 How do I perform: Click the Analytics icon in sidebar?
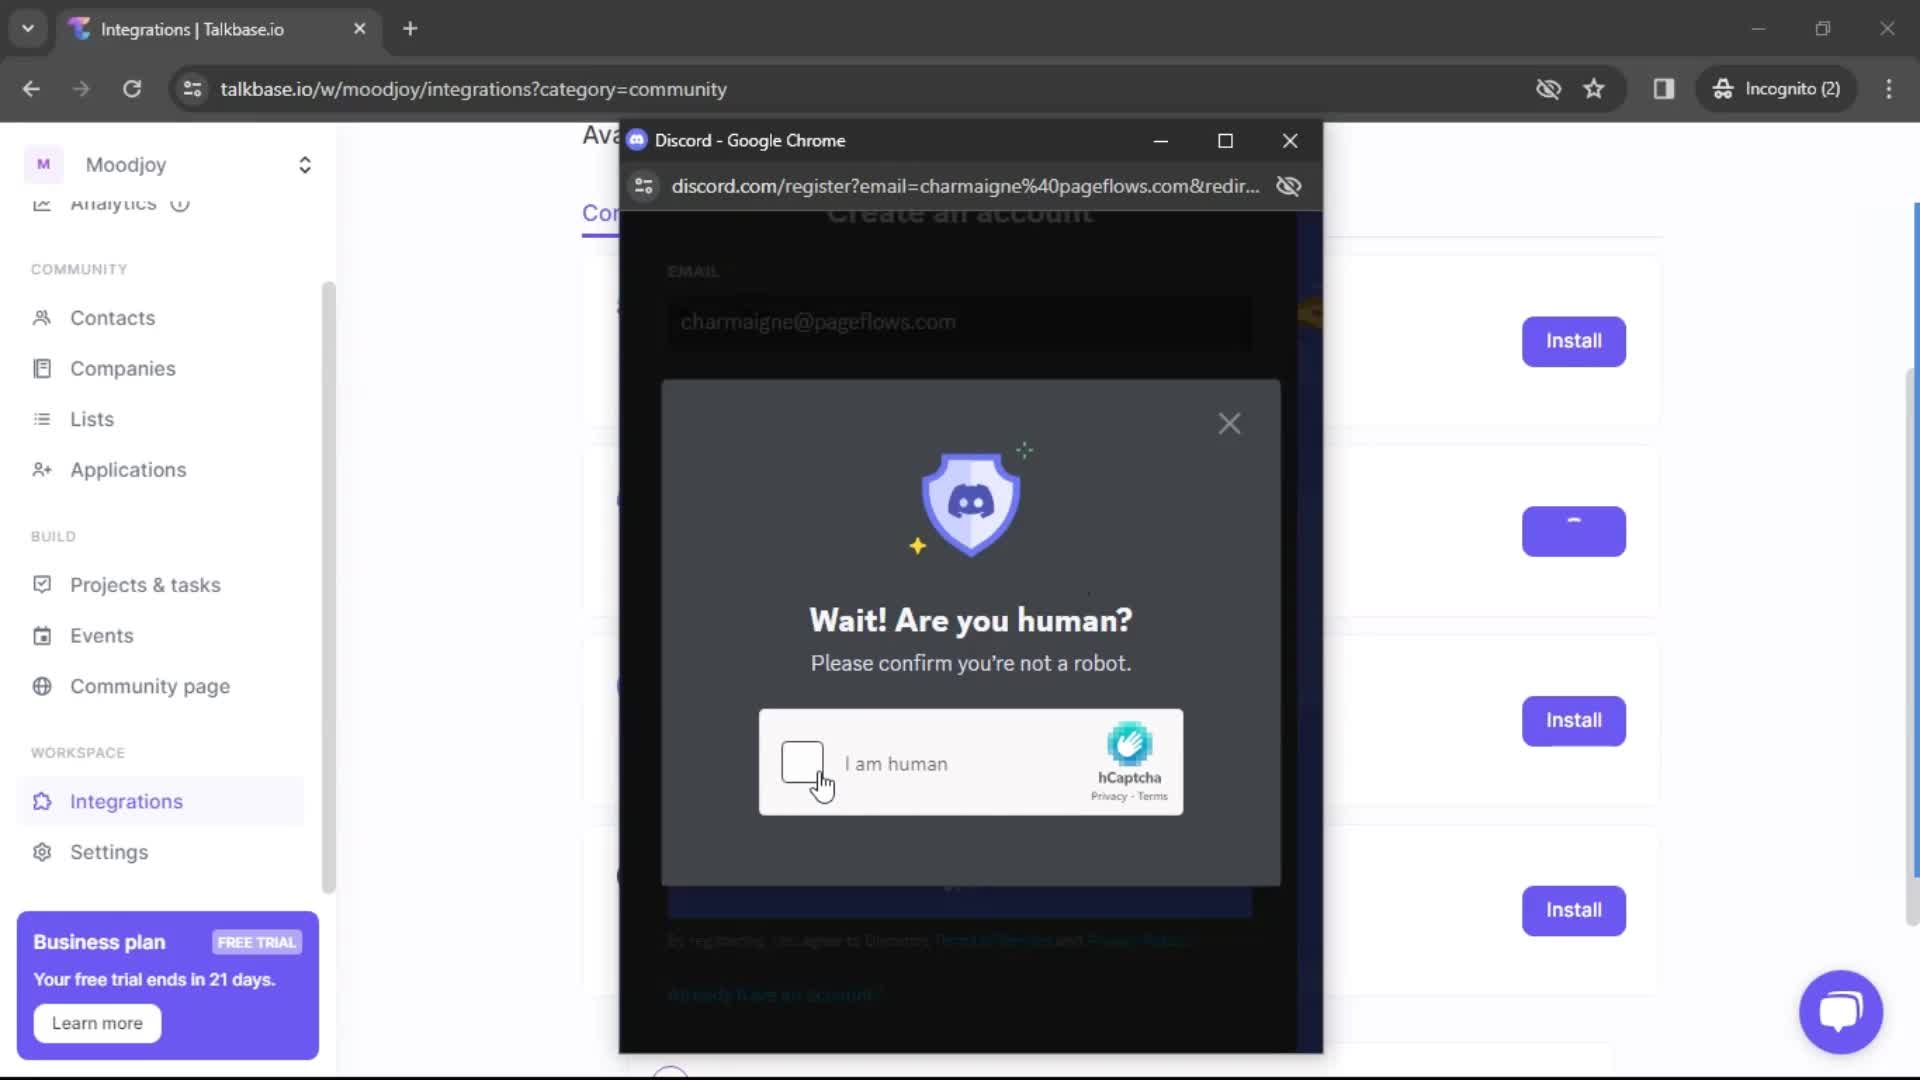42,203
